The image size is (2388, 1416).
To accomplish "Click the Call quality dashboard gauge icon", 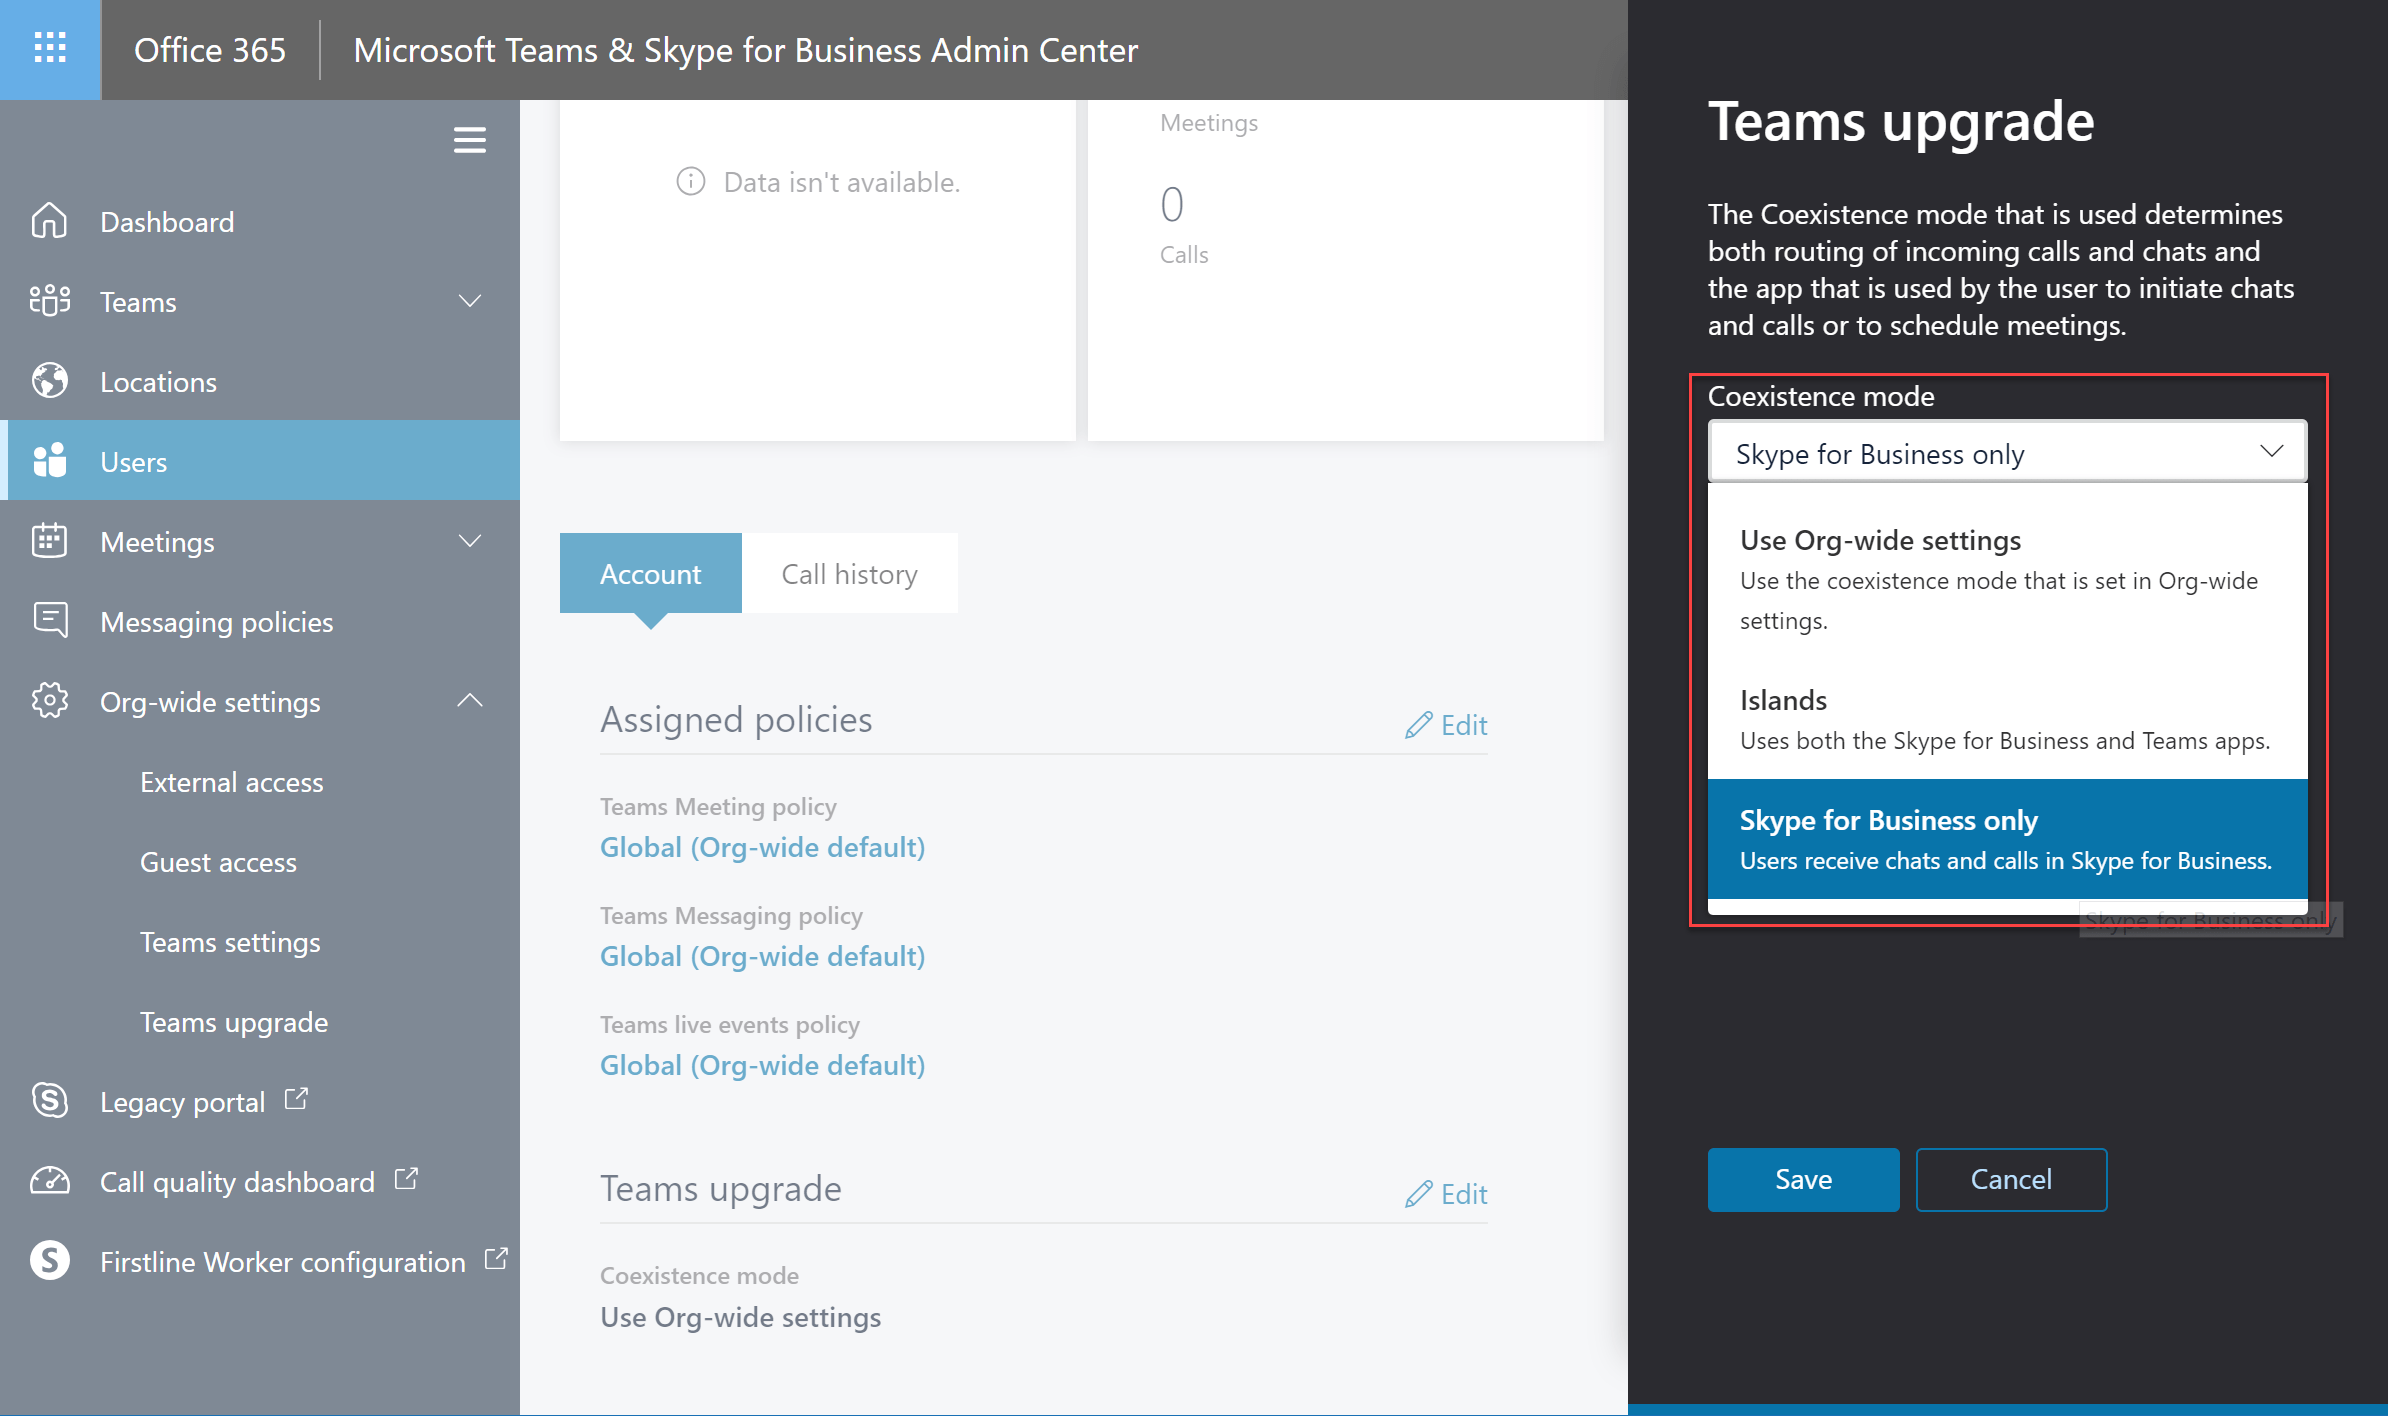I will click(x=49, y=1181).
